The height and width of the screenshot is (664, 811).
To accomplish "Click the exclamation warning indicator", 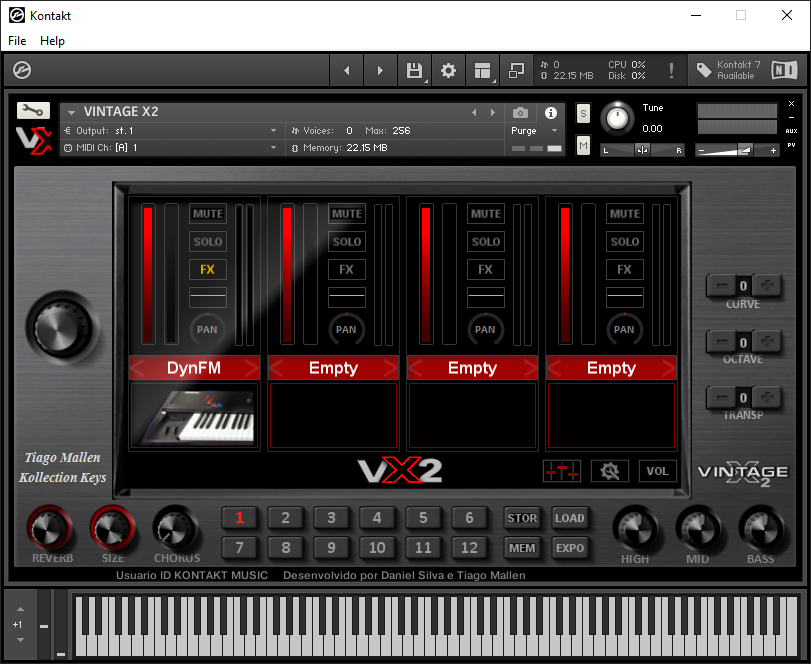I will tap(671, 70).
